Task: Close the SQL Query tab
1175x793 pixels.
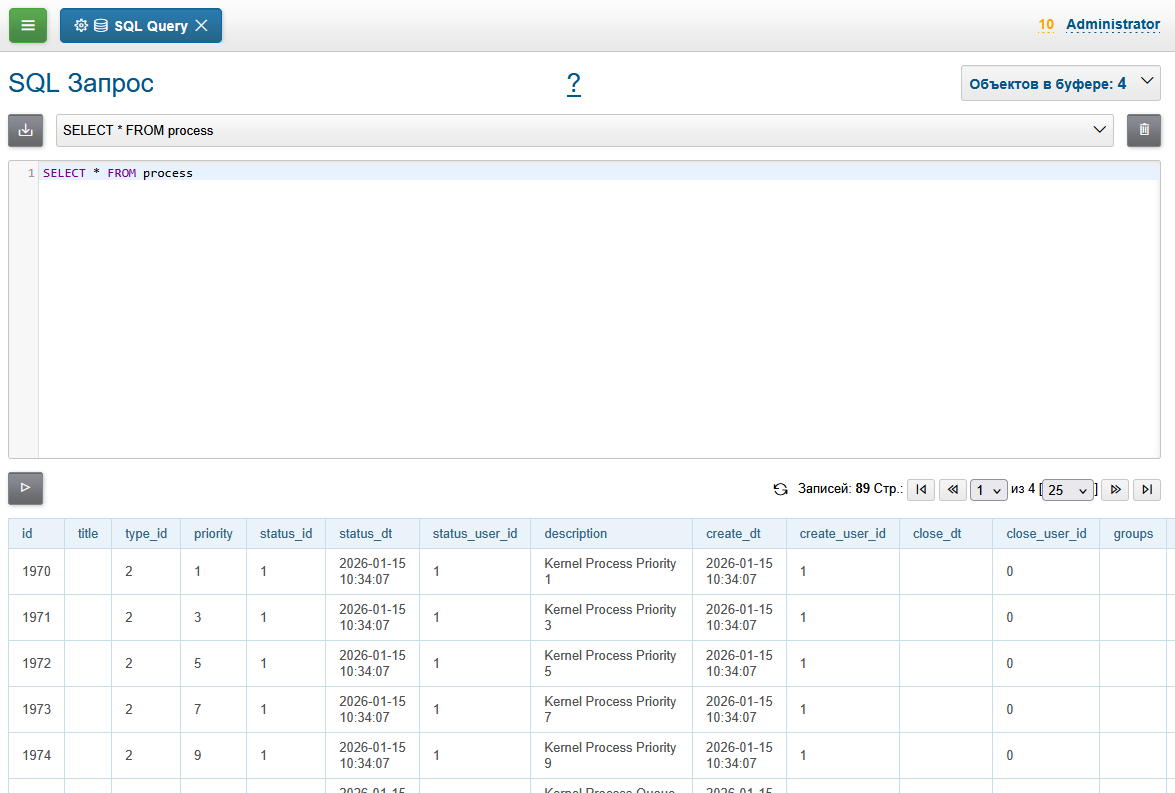Action: [202, 26]
